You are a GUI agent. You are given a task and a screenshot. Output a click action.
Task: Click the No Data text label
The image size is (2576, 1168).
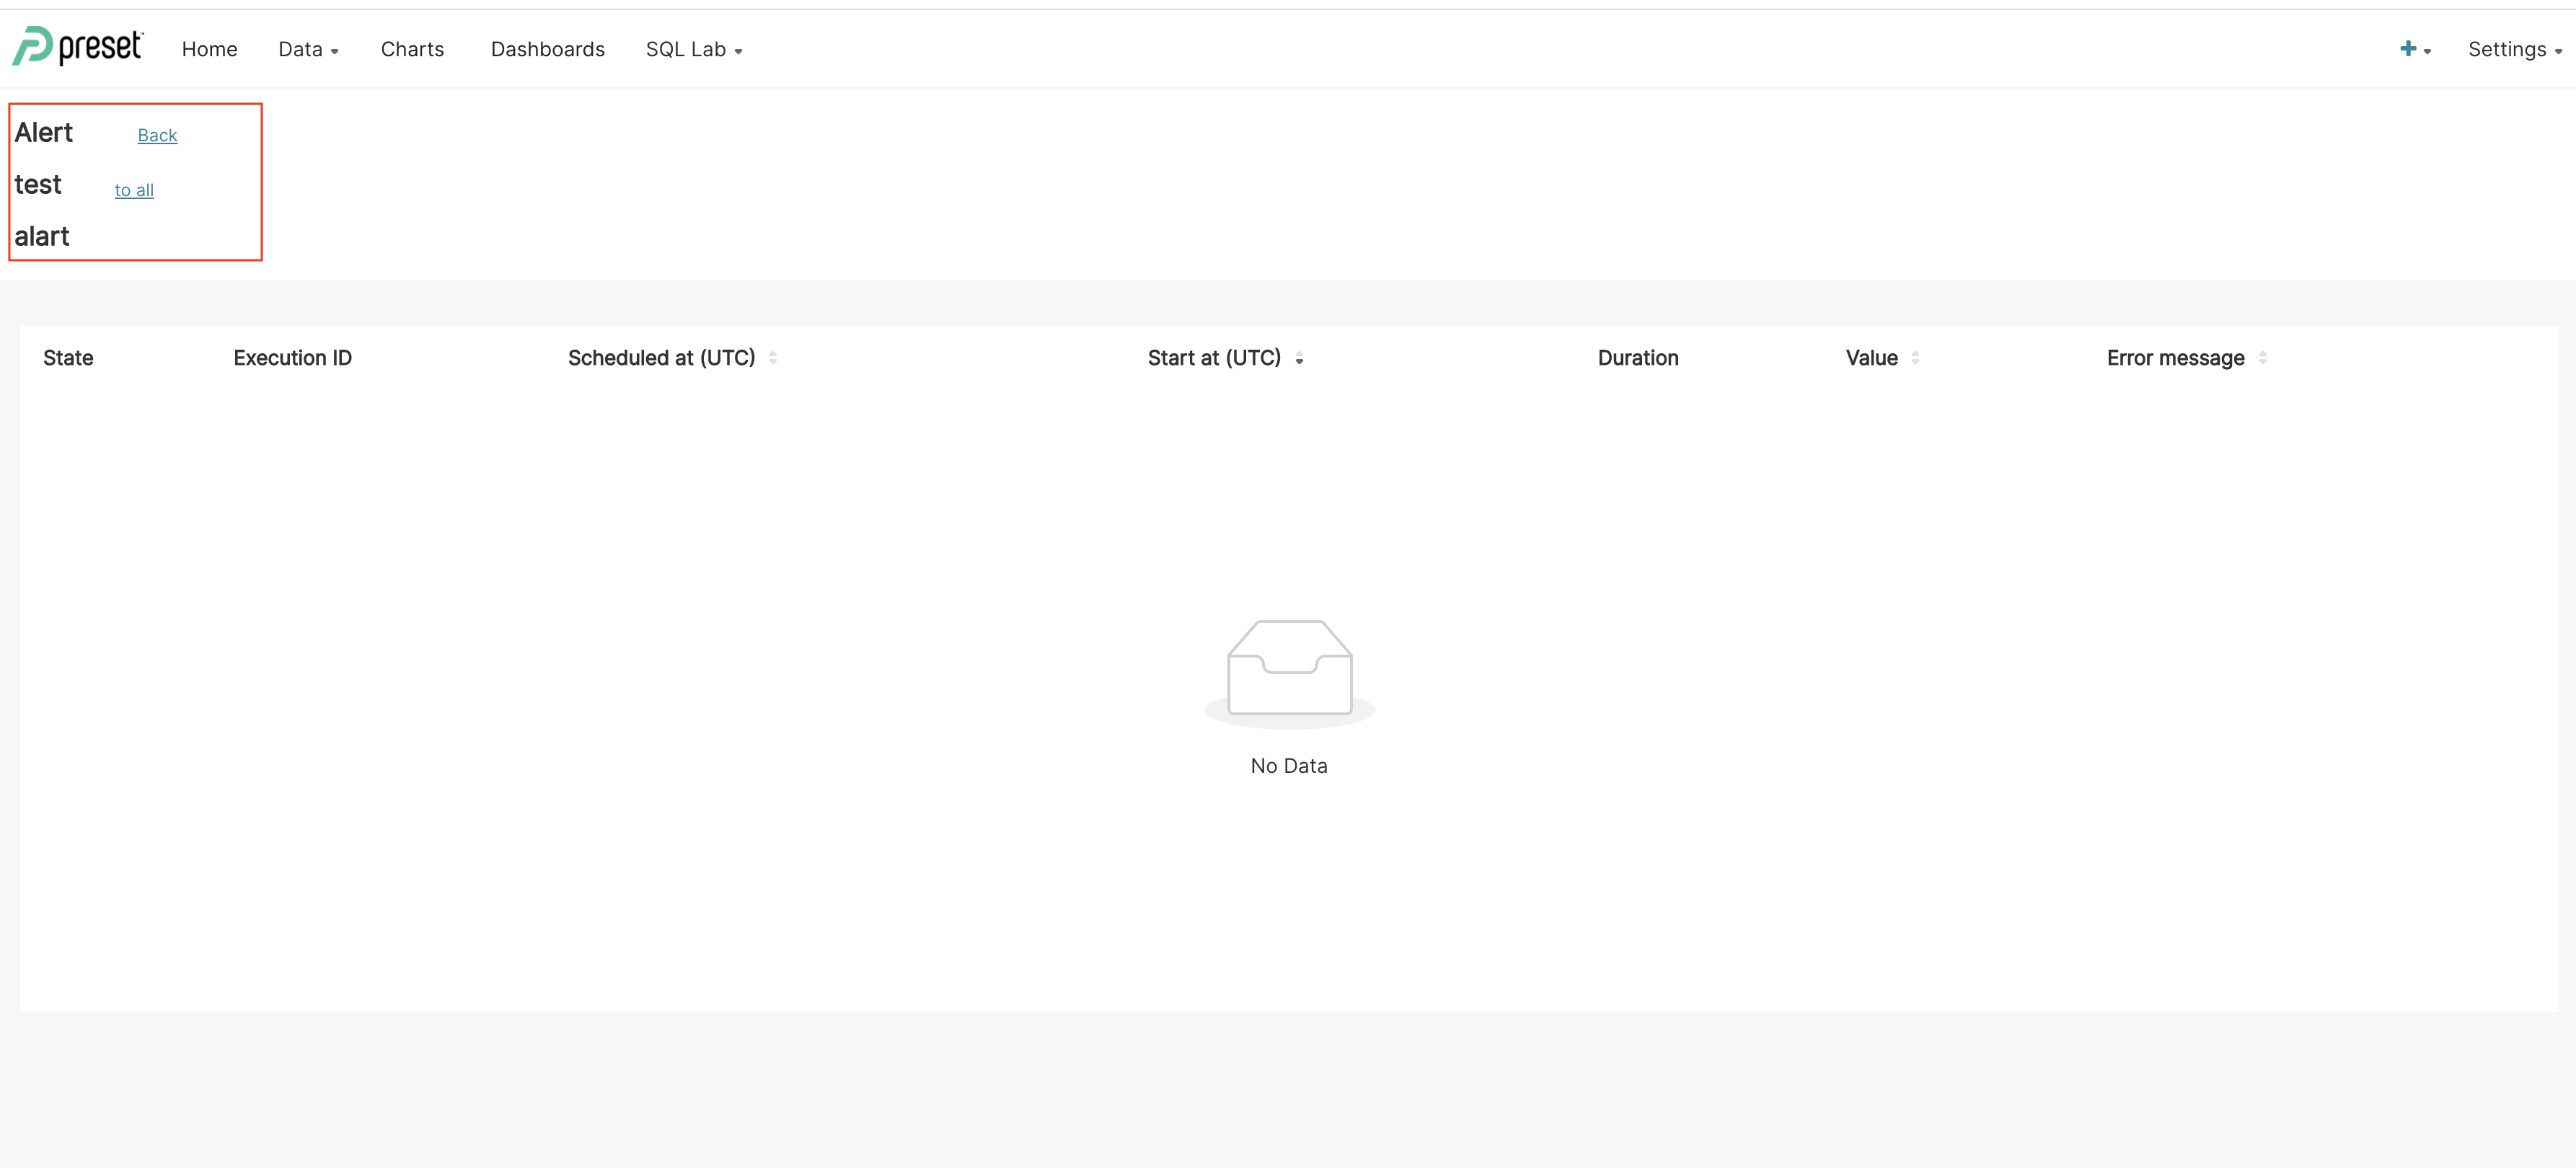click(x=1288, y=766)
